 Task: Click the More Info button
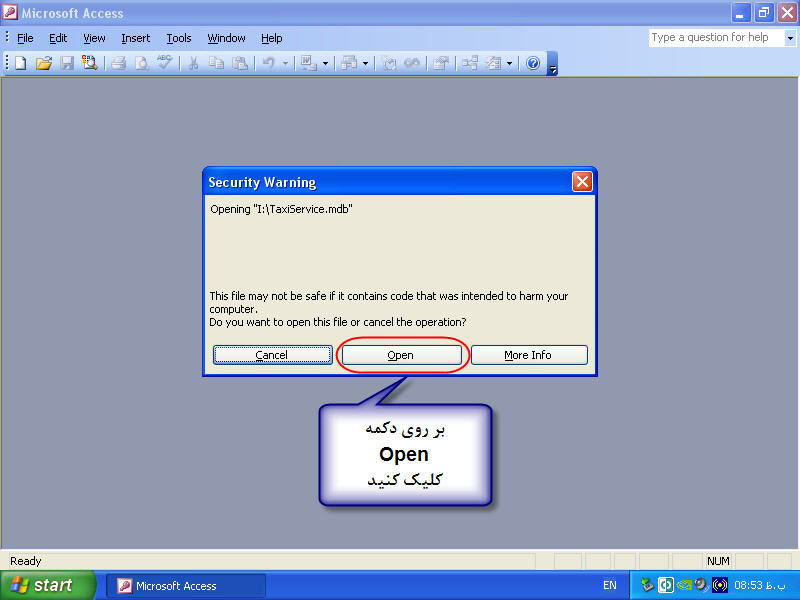(x=528, y=355)
